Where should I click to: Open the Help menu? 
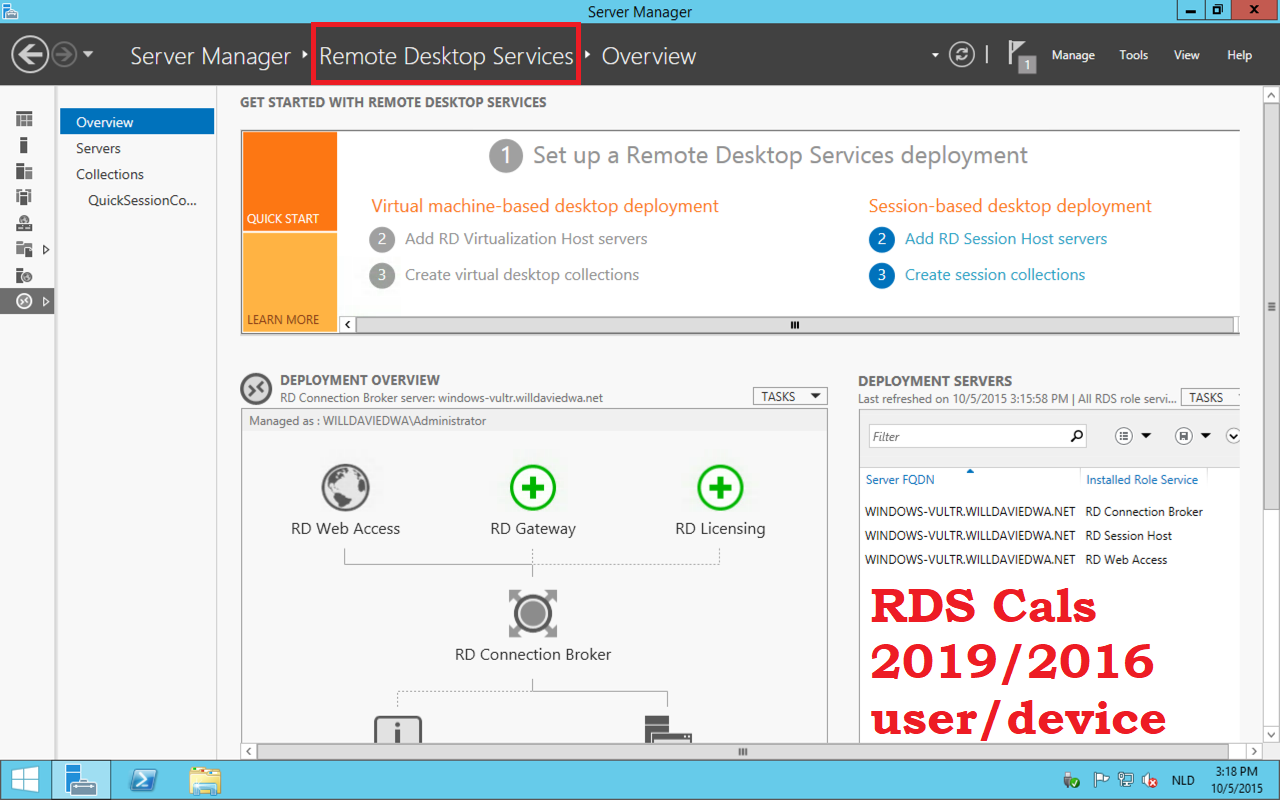[1239, 55]
